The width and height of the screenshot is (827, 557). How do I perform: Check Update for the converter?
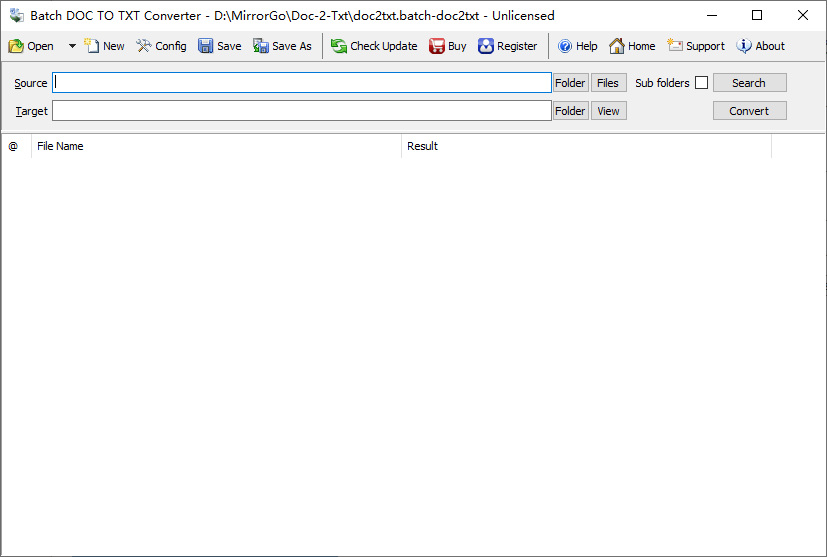click(374, 46)
